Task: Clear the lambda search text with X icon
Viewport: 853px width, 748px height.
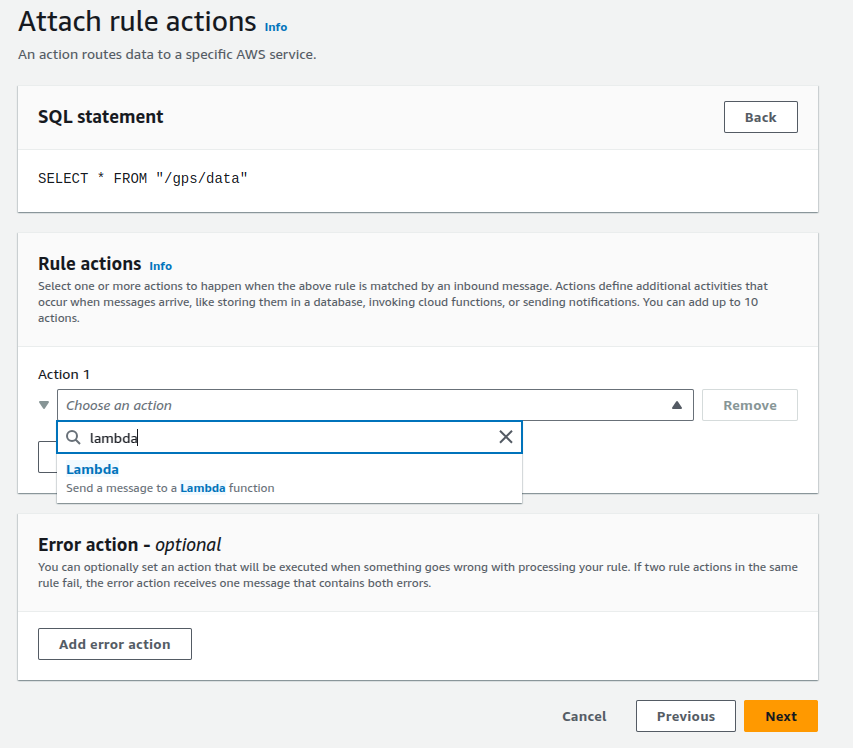Action: [505, 437]
